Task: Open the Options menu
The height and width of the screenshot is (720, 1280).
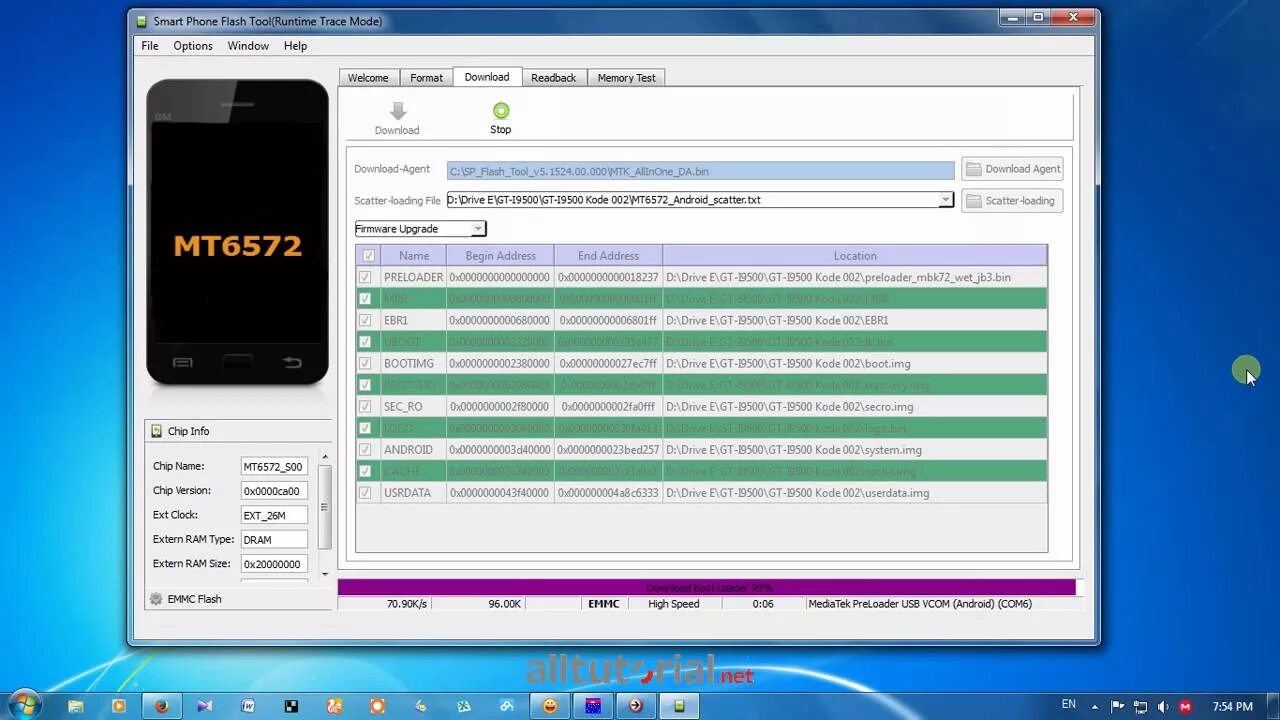Action: [193, 46]
